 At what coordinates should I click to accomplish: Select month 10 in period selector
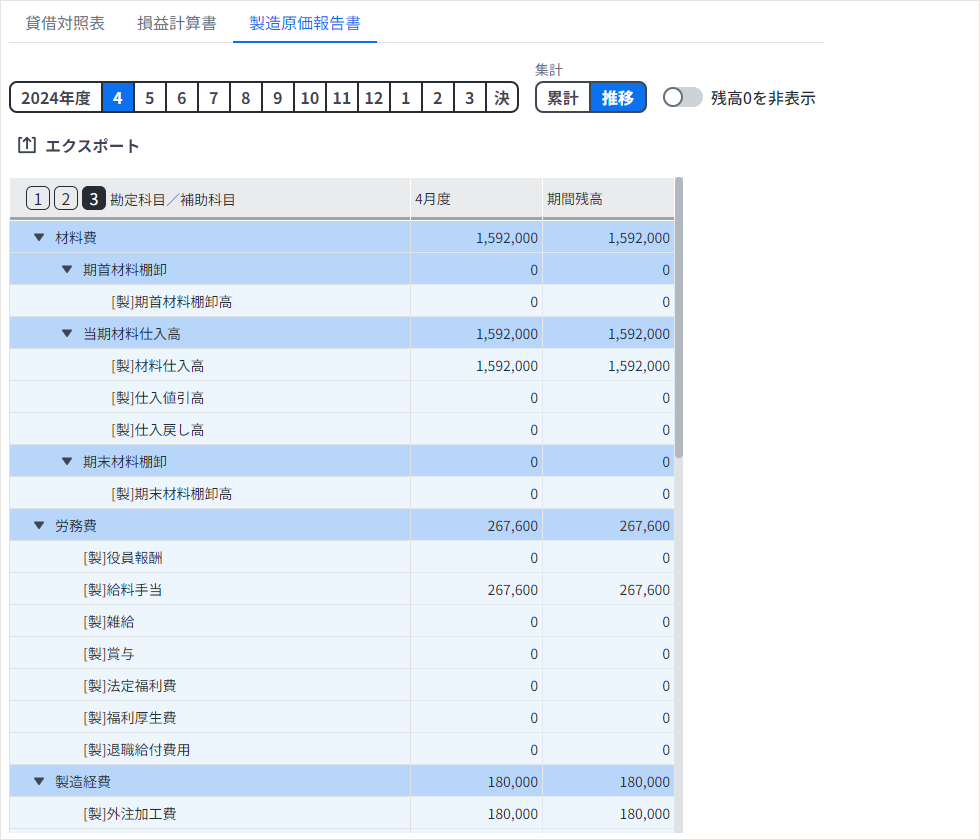click(310, 98)
